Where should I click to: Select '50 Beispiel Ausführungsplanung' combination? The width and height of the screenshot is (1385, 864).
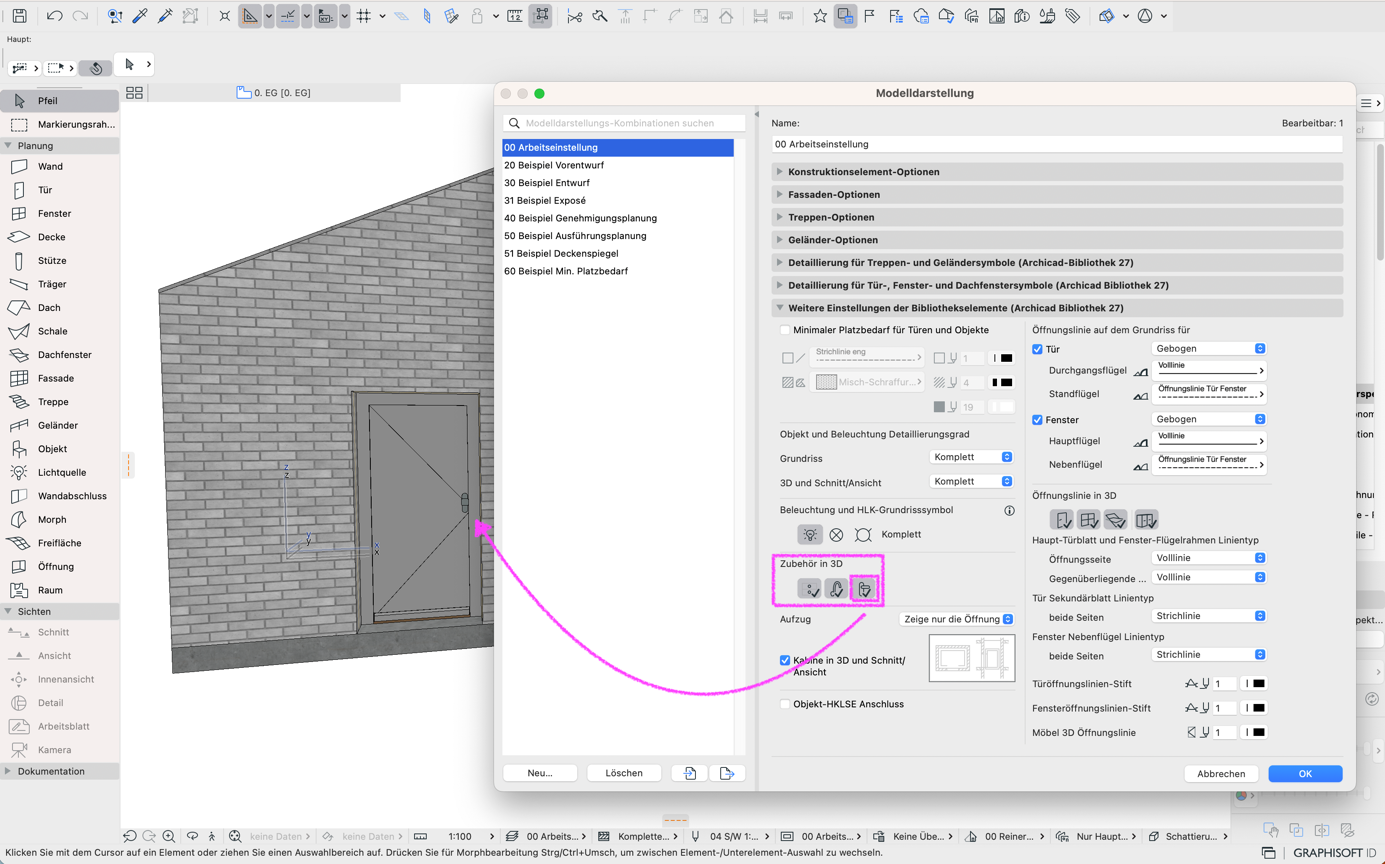click(x=618, y=236)
